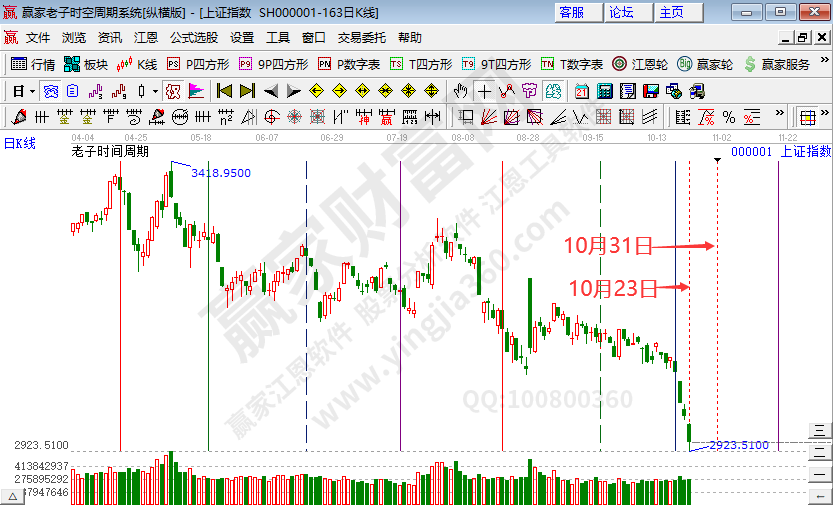The image size is (833, 505).
Task: Open the 行情 market quotes view
Action: [32, 64]
